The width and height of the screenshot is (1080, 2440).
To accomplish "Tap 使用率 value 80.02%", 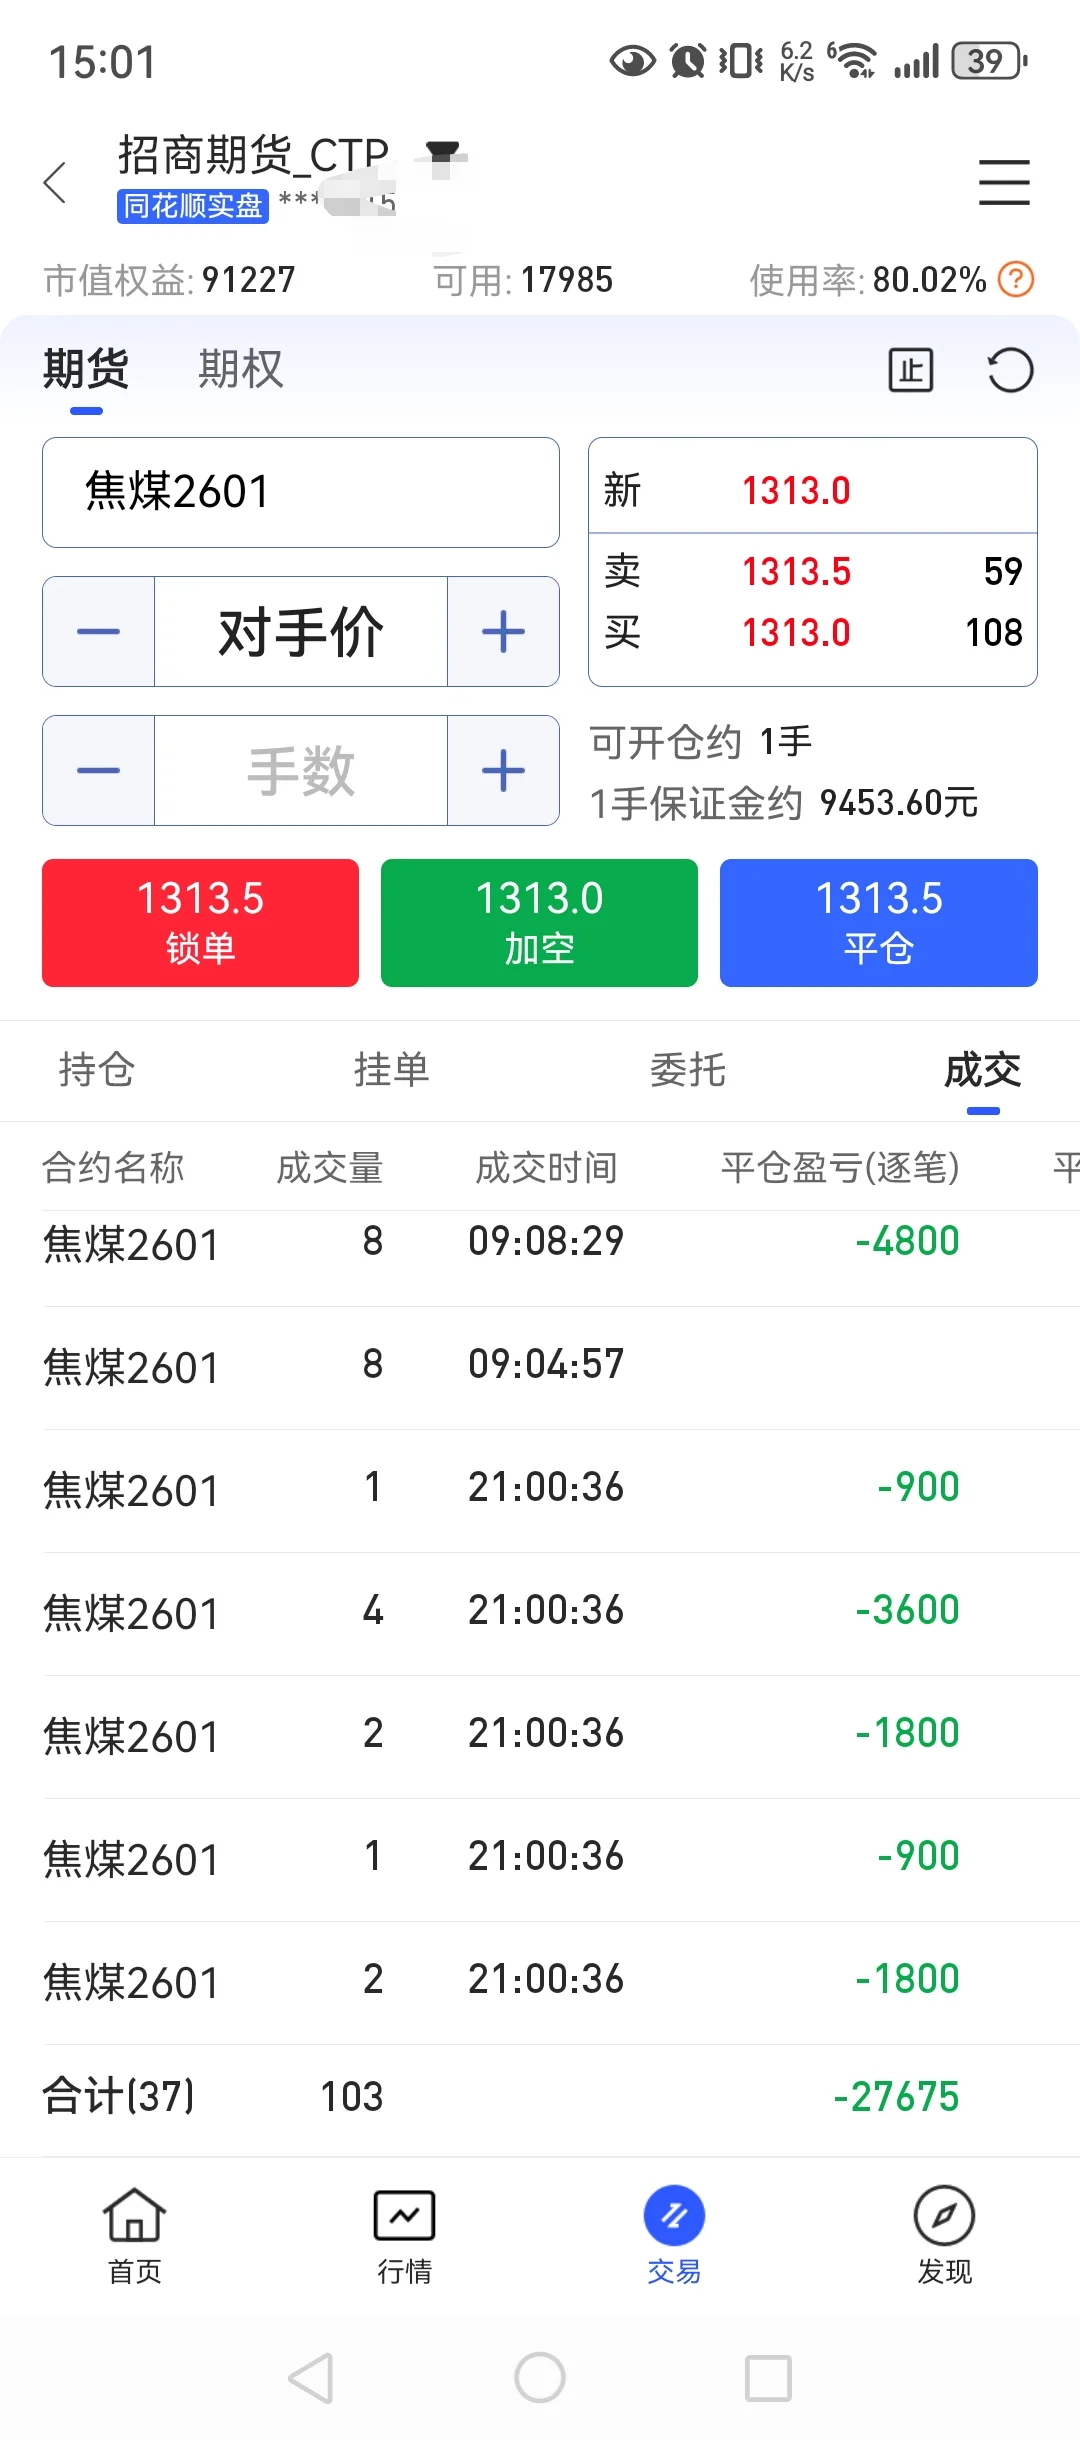I will 929,280.
